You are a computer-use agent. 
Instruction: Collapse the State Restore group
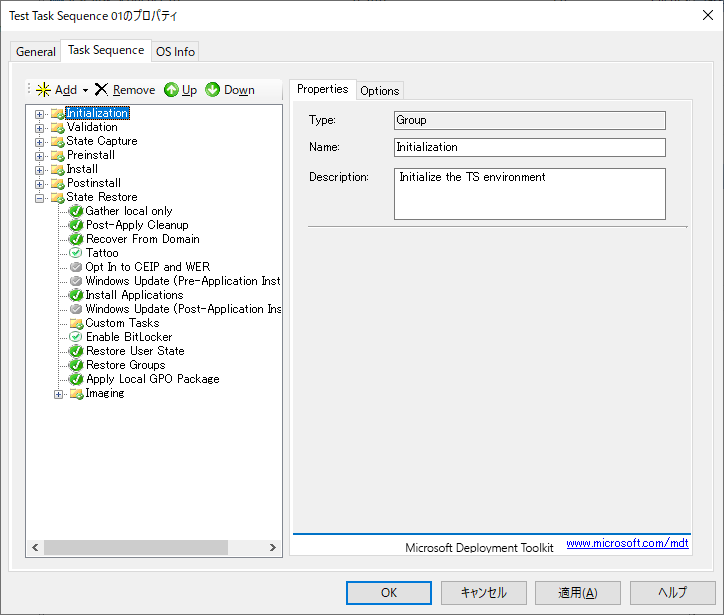coord(40,198)
